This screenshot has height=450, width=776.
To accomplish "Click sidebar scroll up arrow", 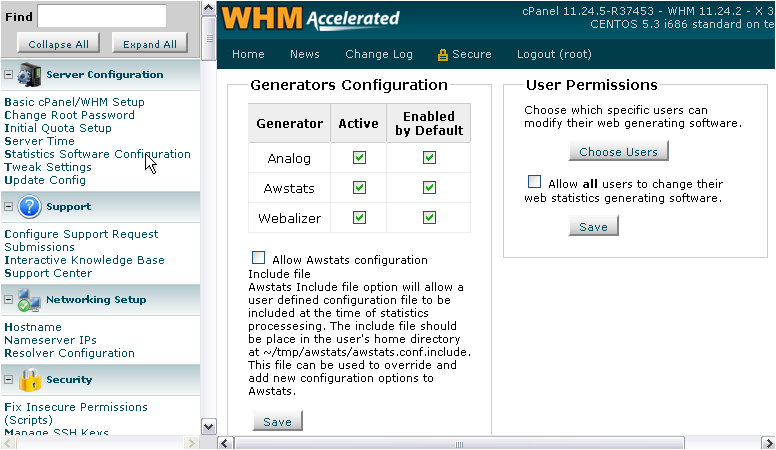I will coord(208,8).
